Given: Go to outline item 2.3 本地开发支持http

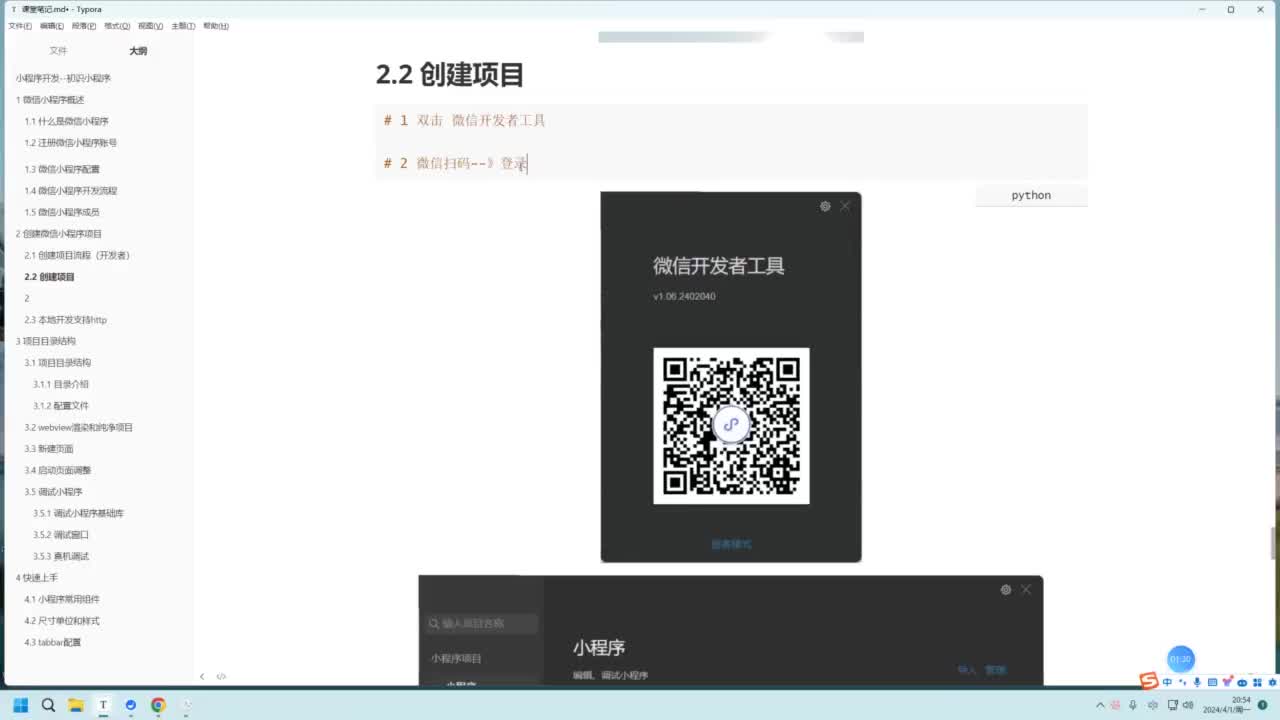Looking at the screenshot, I should (65, 320).
